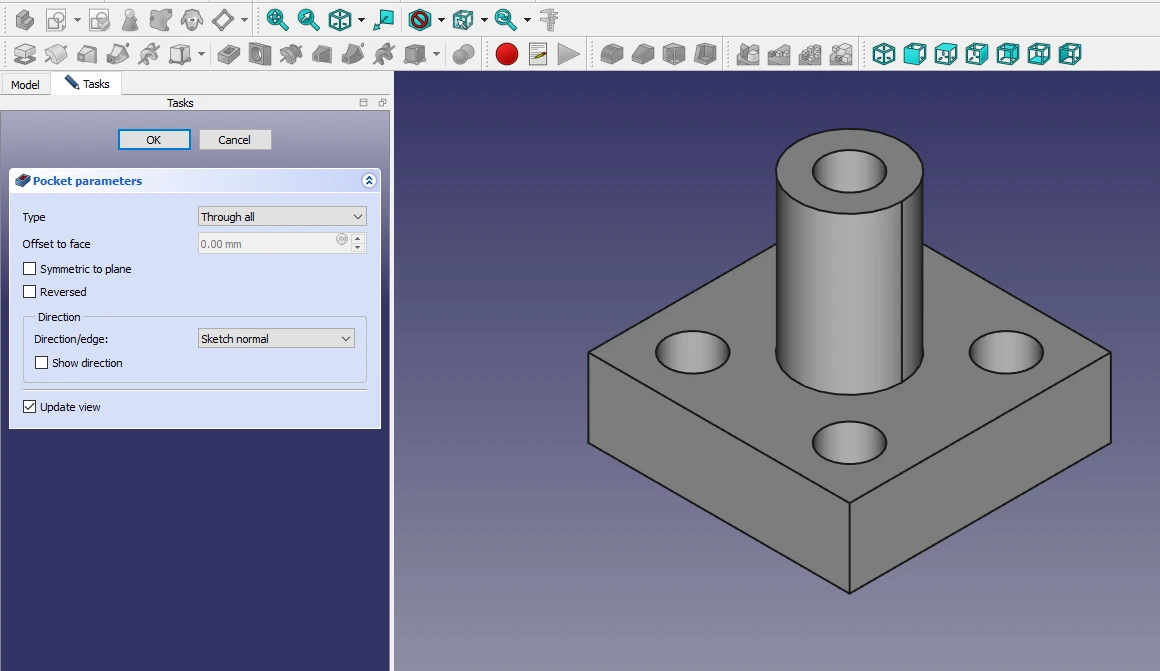Collapse the Pocket parameters section
The height and width of the screenshot is (671, 1160).
coord(368,181)
